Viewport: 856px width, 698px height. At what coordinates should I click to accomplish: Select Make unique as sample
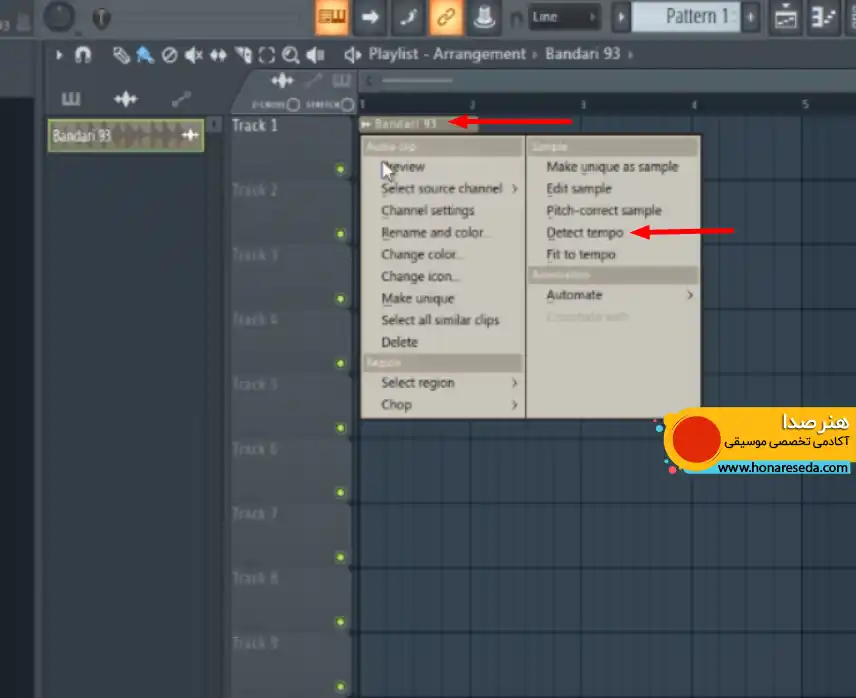613,167
